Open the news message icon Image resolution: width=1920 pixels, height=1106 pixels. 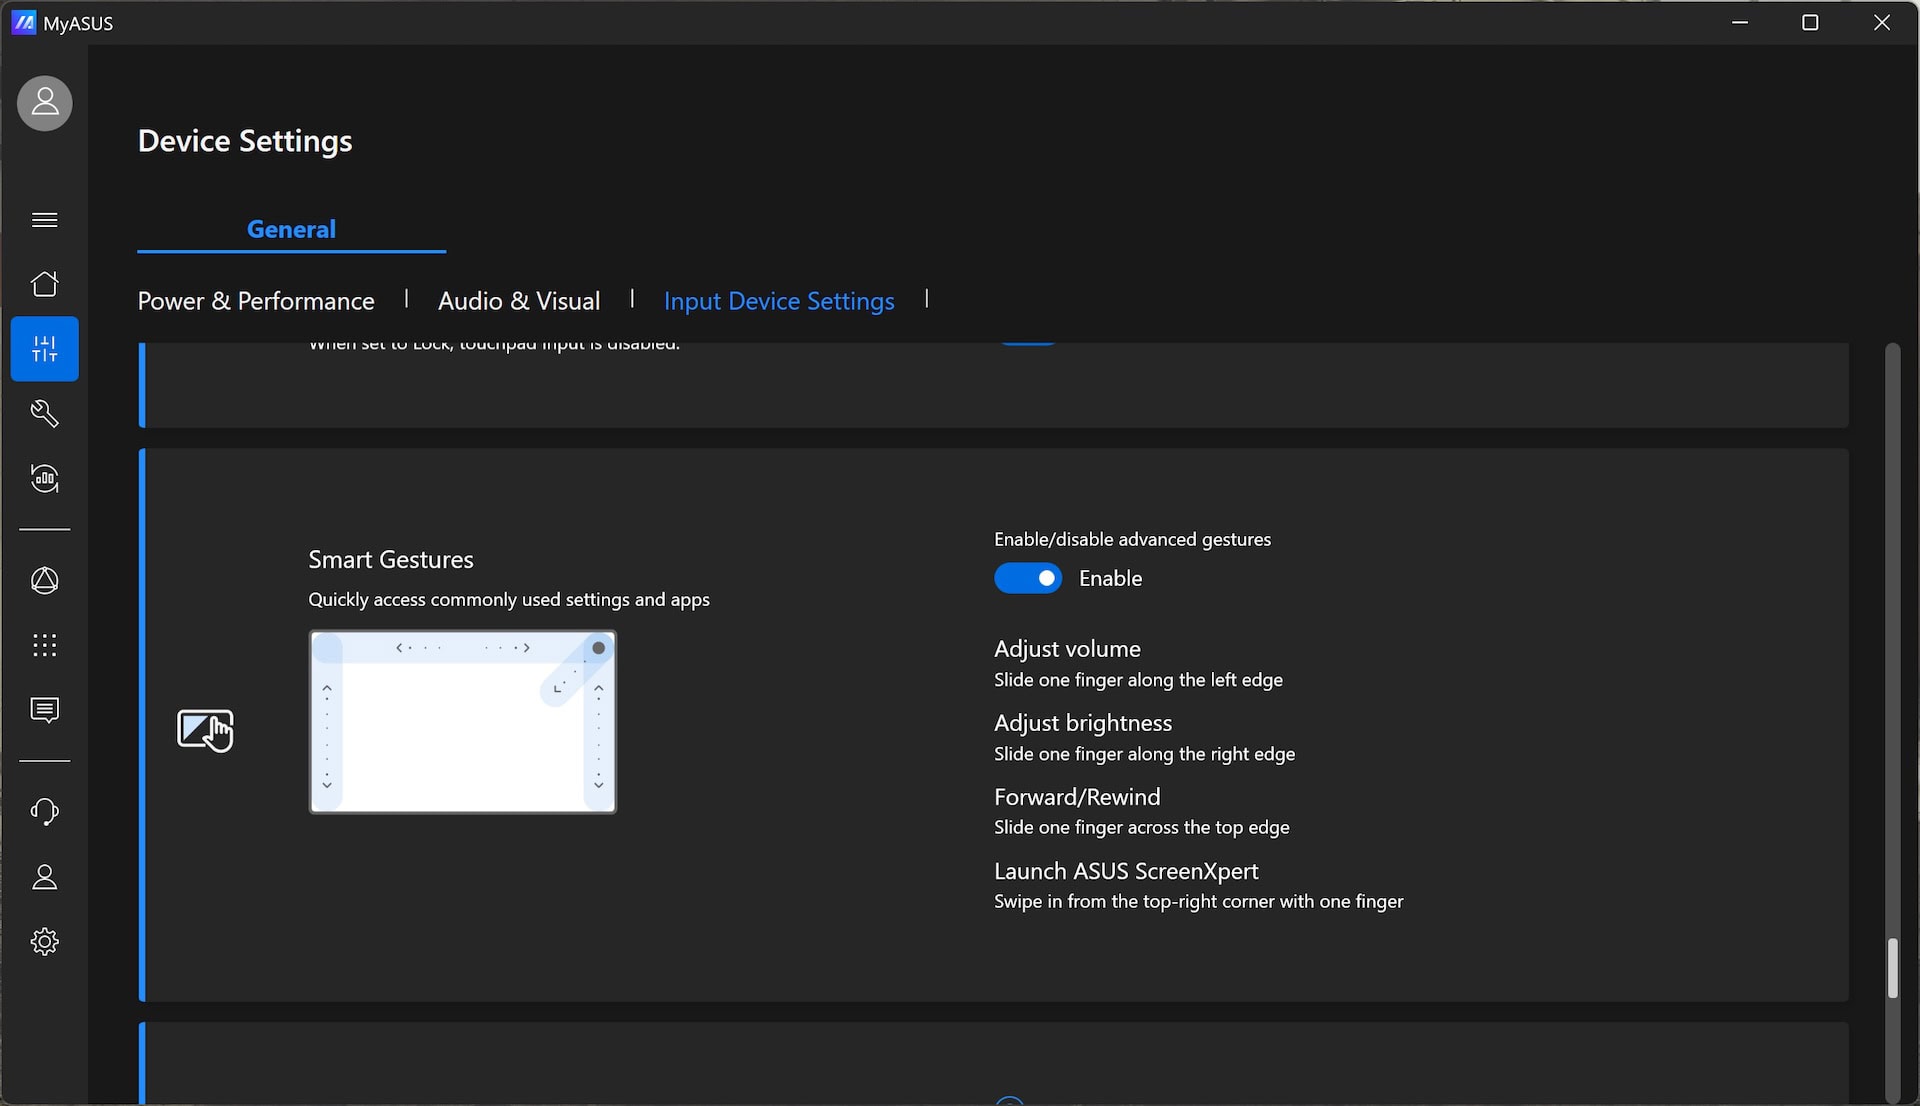coord(45,711)
